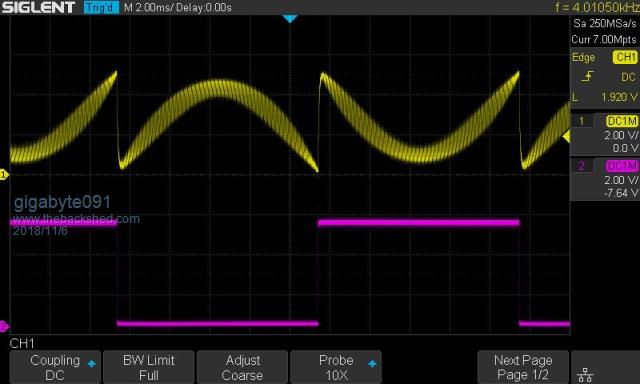Toggle the channel 2 DC1M box
This screenshot has width=640, height=384.
(x=622, y=166)
